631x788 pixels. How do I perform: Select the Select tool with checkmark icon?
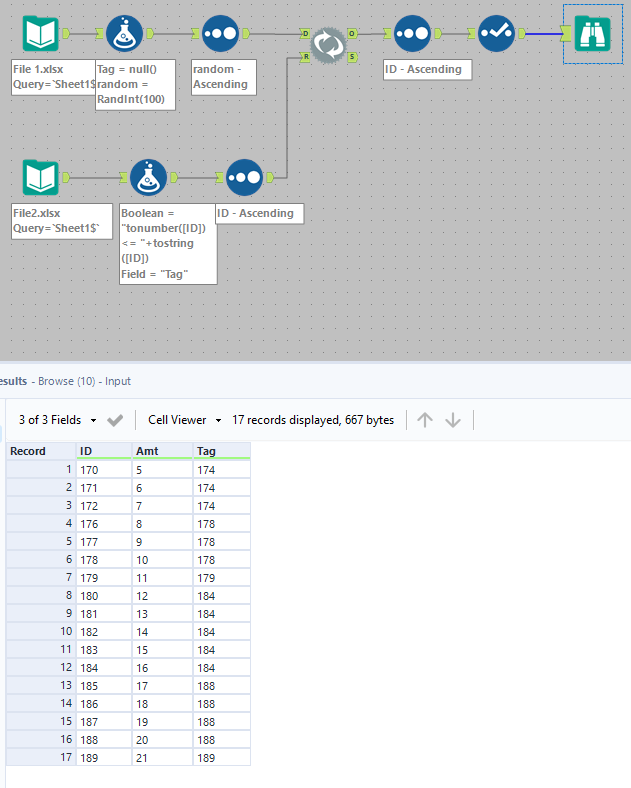pos(496,34)
